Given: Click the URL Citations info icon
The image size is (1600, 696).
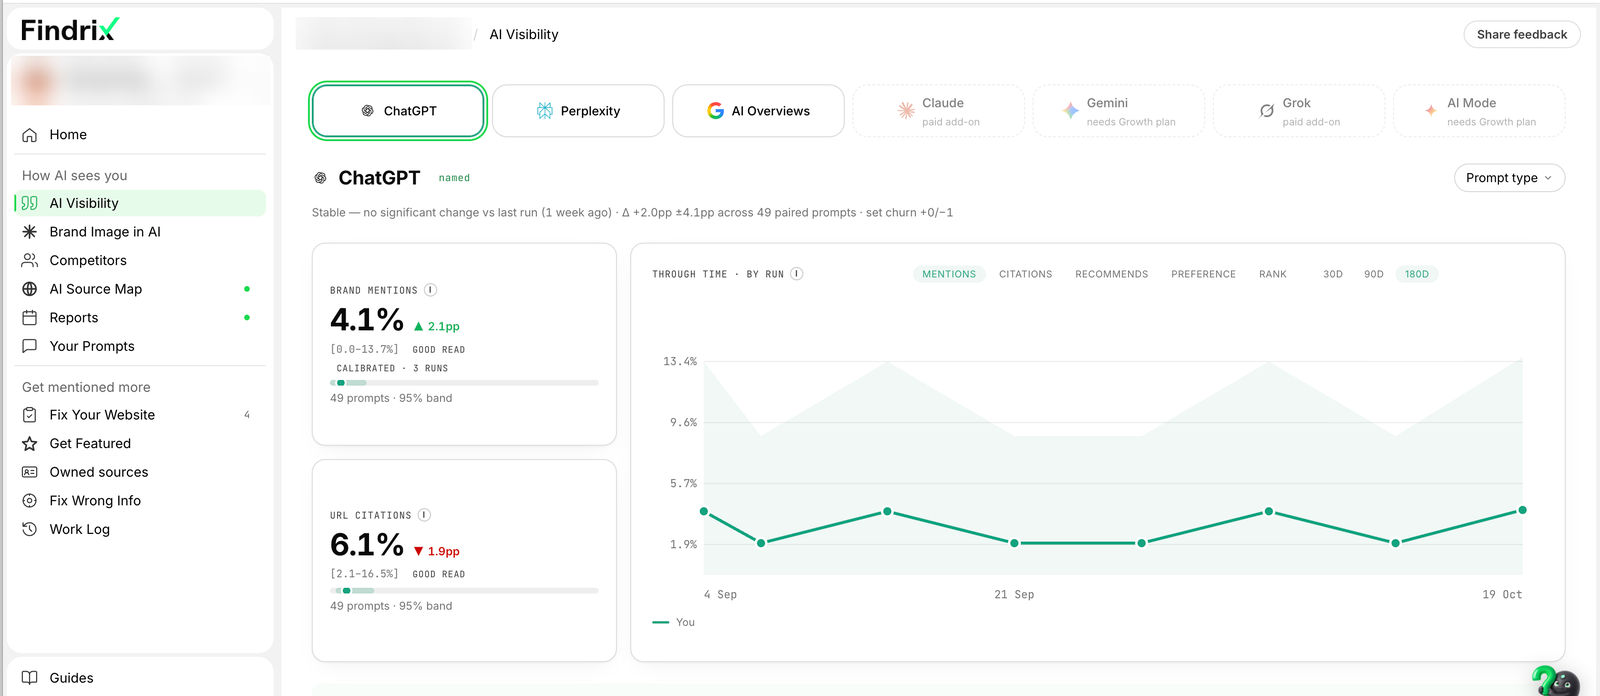Looking at the screenshot, I should point(424,515).
